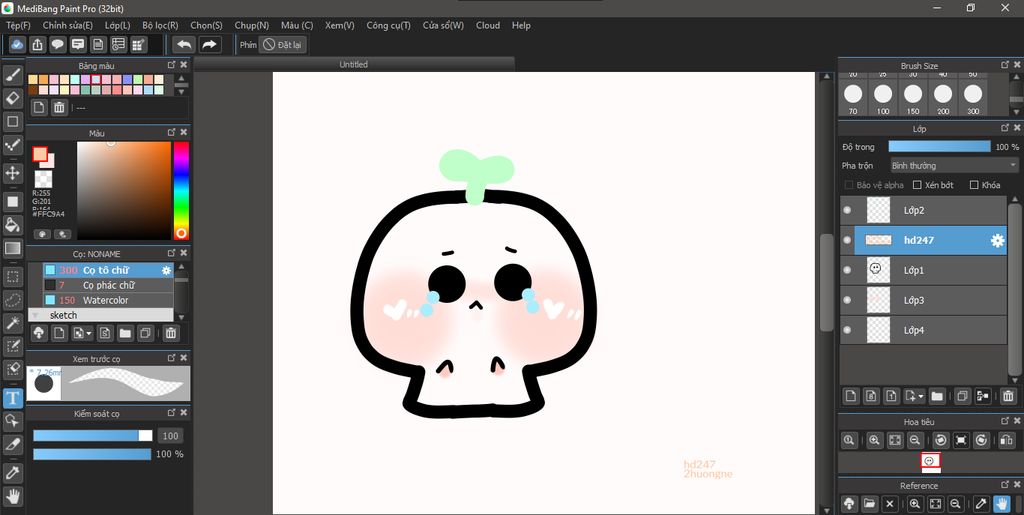Open the Tệp(F) menu
The image size is (1024, 515).
[18, 25]
